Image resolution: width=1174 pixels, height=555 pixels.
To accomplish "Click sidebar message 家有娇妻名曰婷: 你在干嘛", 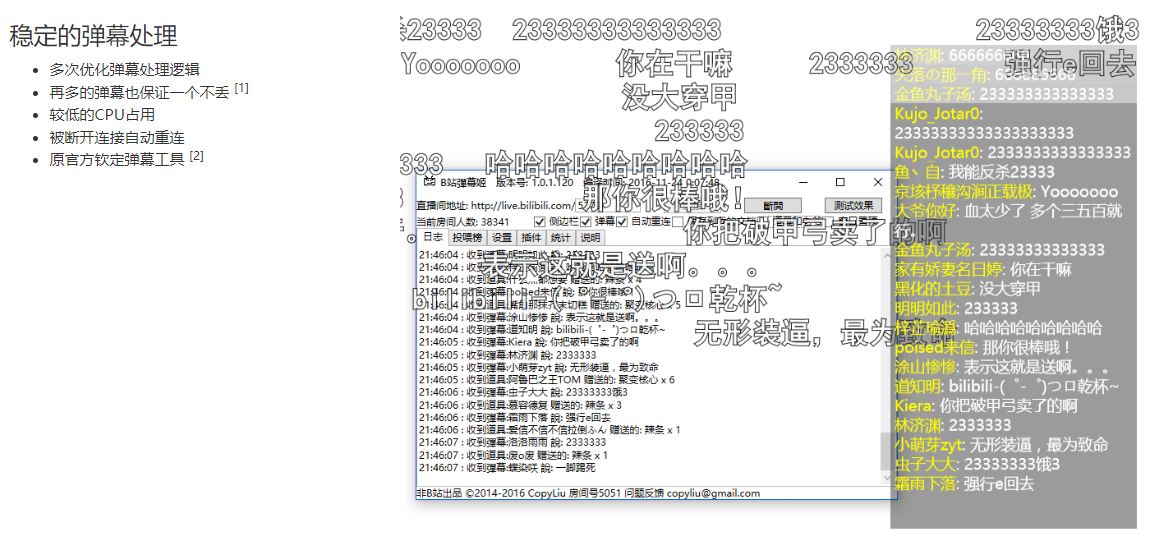I will [983, 270].
